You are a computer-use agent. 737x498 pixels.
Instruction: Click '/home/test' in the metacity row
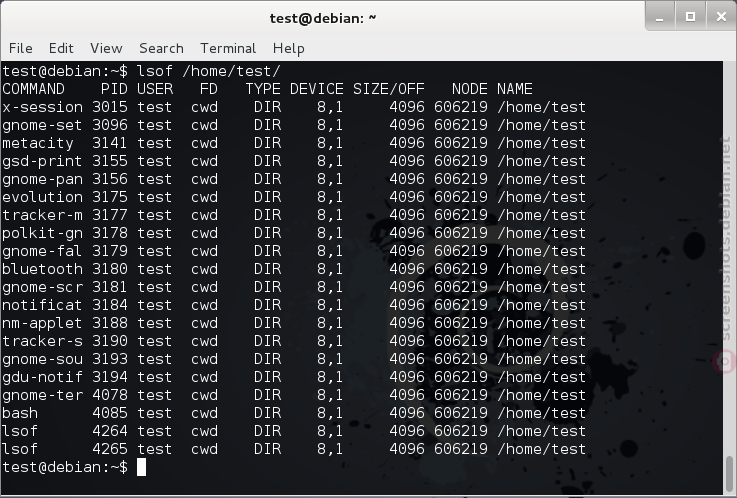click(541, 143)
